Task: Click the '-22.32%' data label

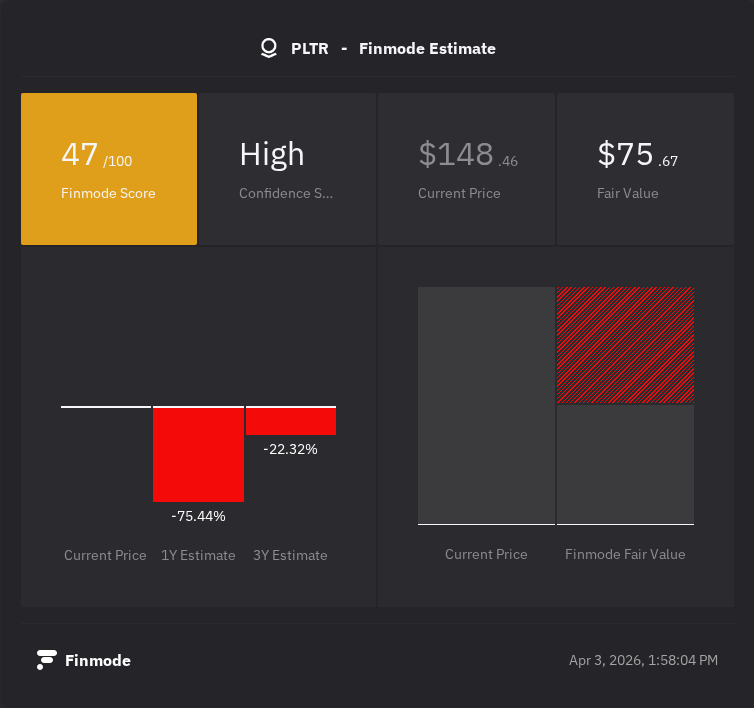Action: pos(290,449)
